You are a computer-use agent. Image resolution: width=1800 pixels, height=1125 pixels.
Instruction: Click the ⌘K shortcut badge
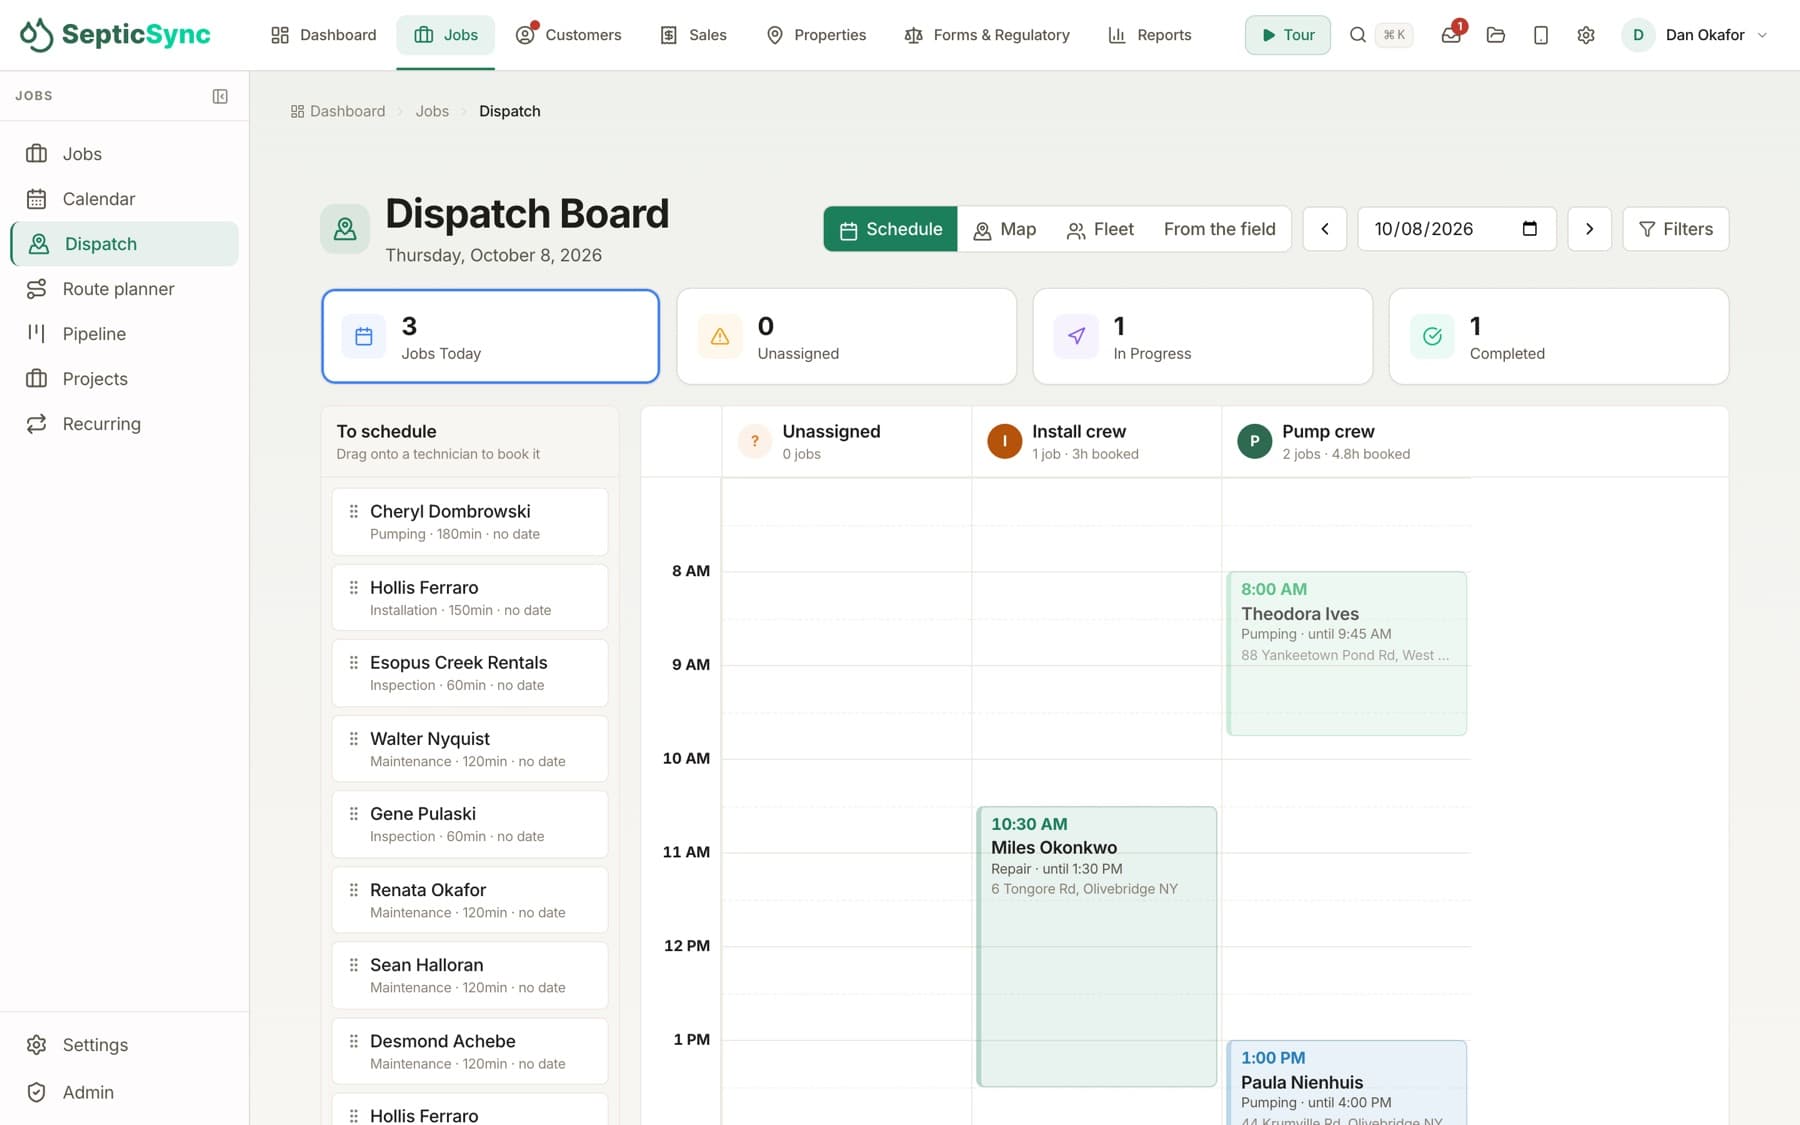tap(1394, 35)
